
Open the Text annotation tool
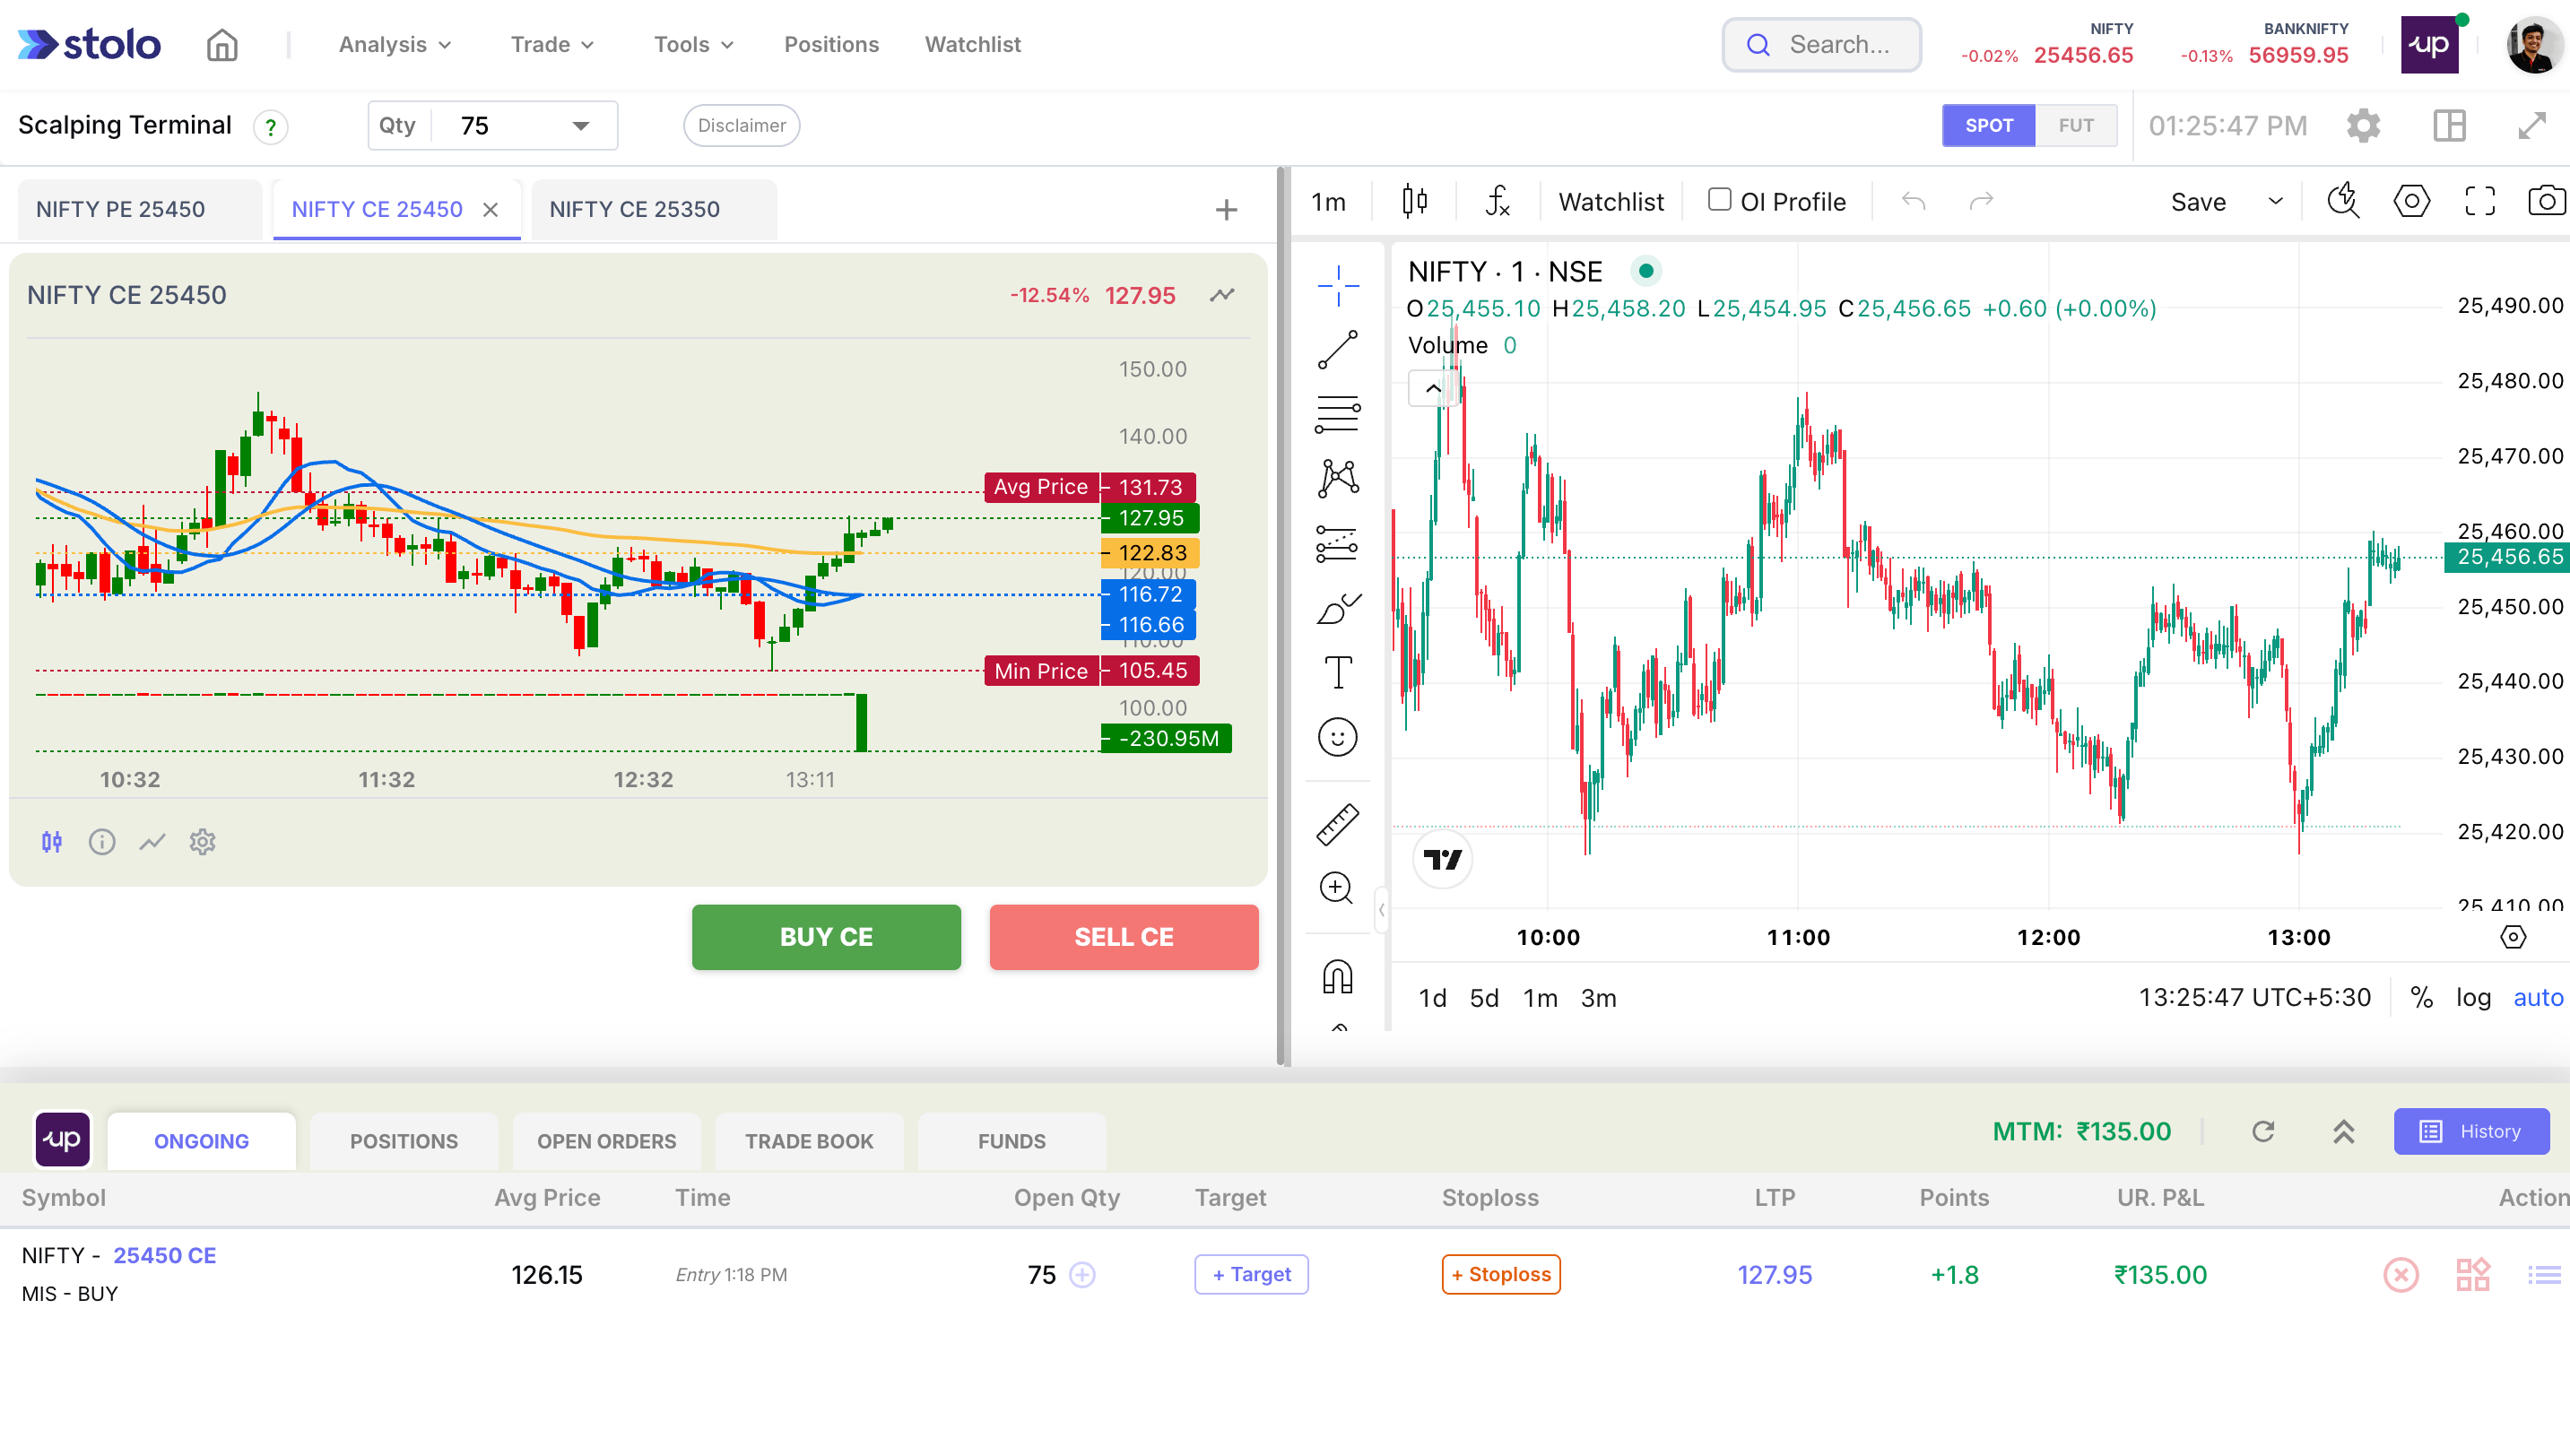(x=1338, y=672)
